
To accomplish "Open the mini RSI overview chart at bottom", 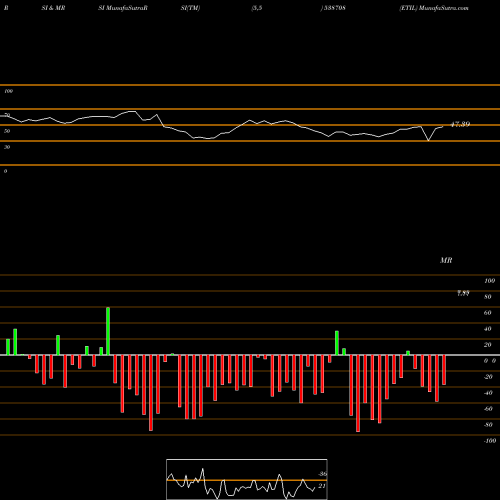I will point(247,479).
